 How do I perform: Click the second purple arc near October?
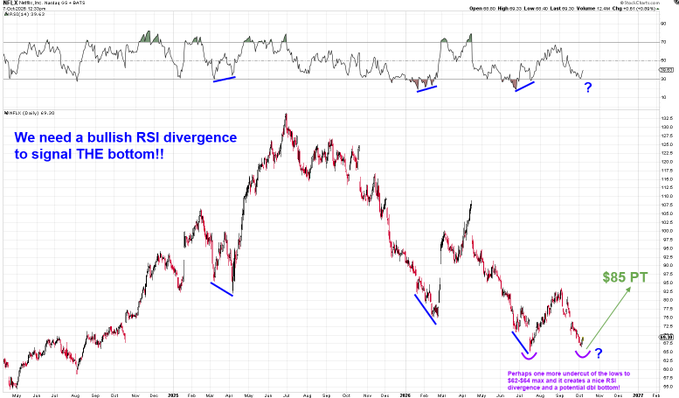coord(583,354)
